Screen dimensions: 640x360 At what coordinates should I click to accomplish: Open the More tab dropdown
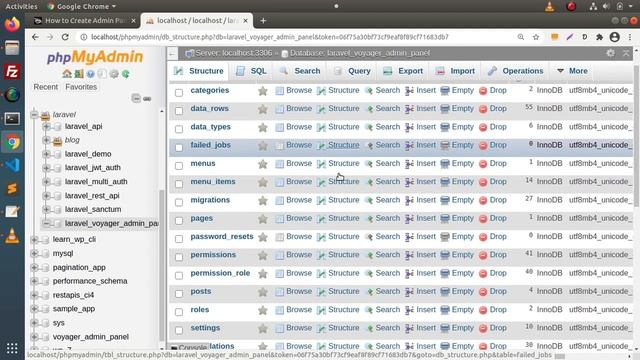pos(573,71)
